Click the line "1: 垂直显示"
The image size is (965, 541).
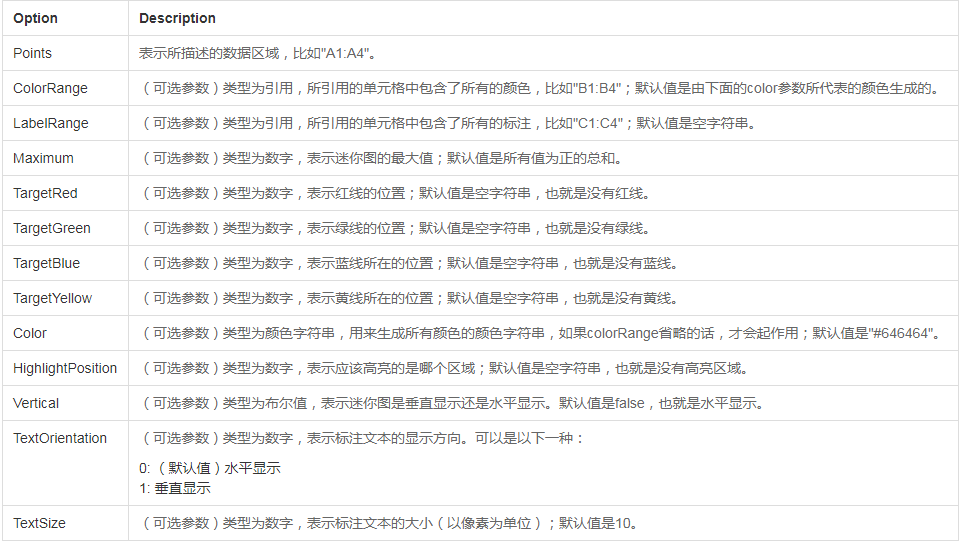[x=175, y=489]
